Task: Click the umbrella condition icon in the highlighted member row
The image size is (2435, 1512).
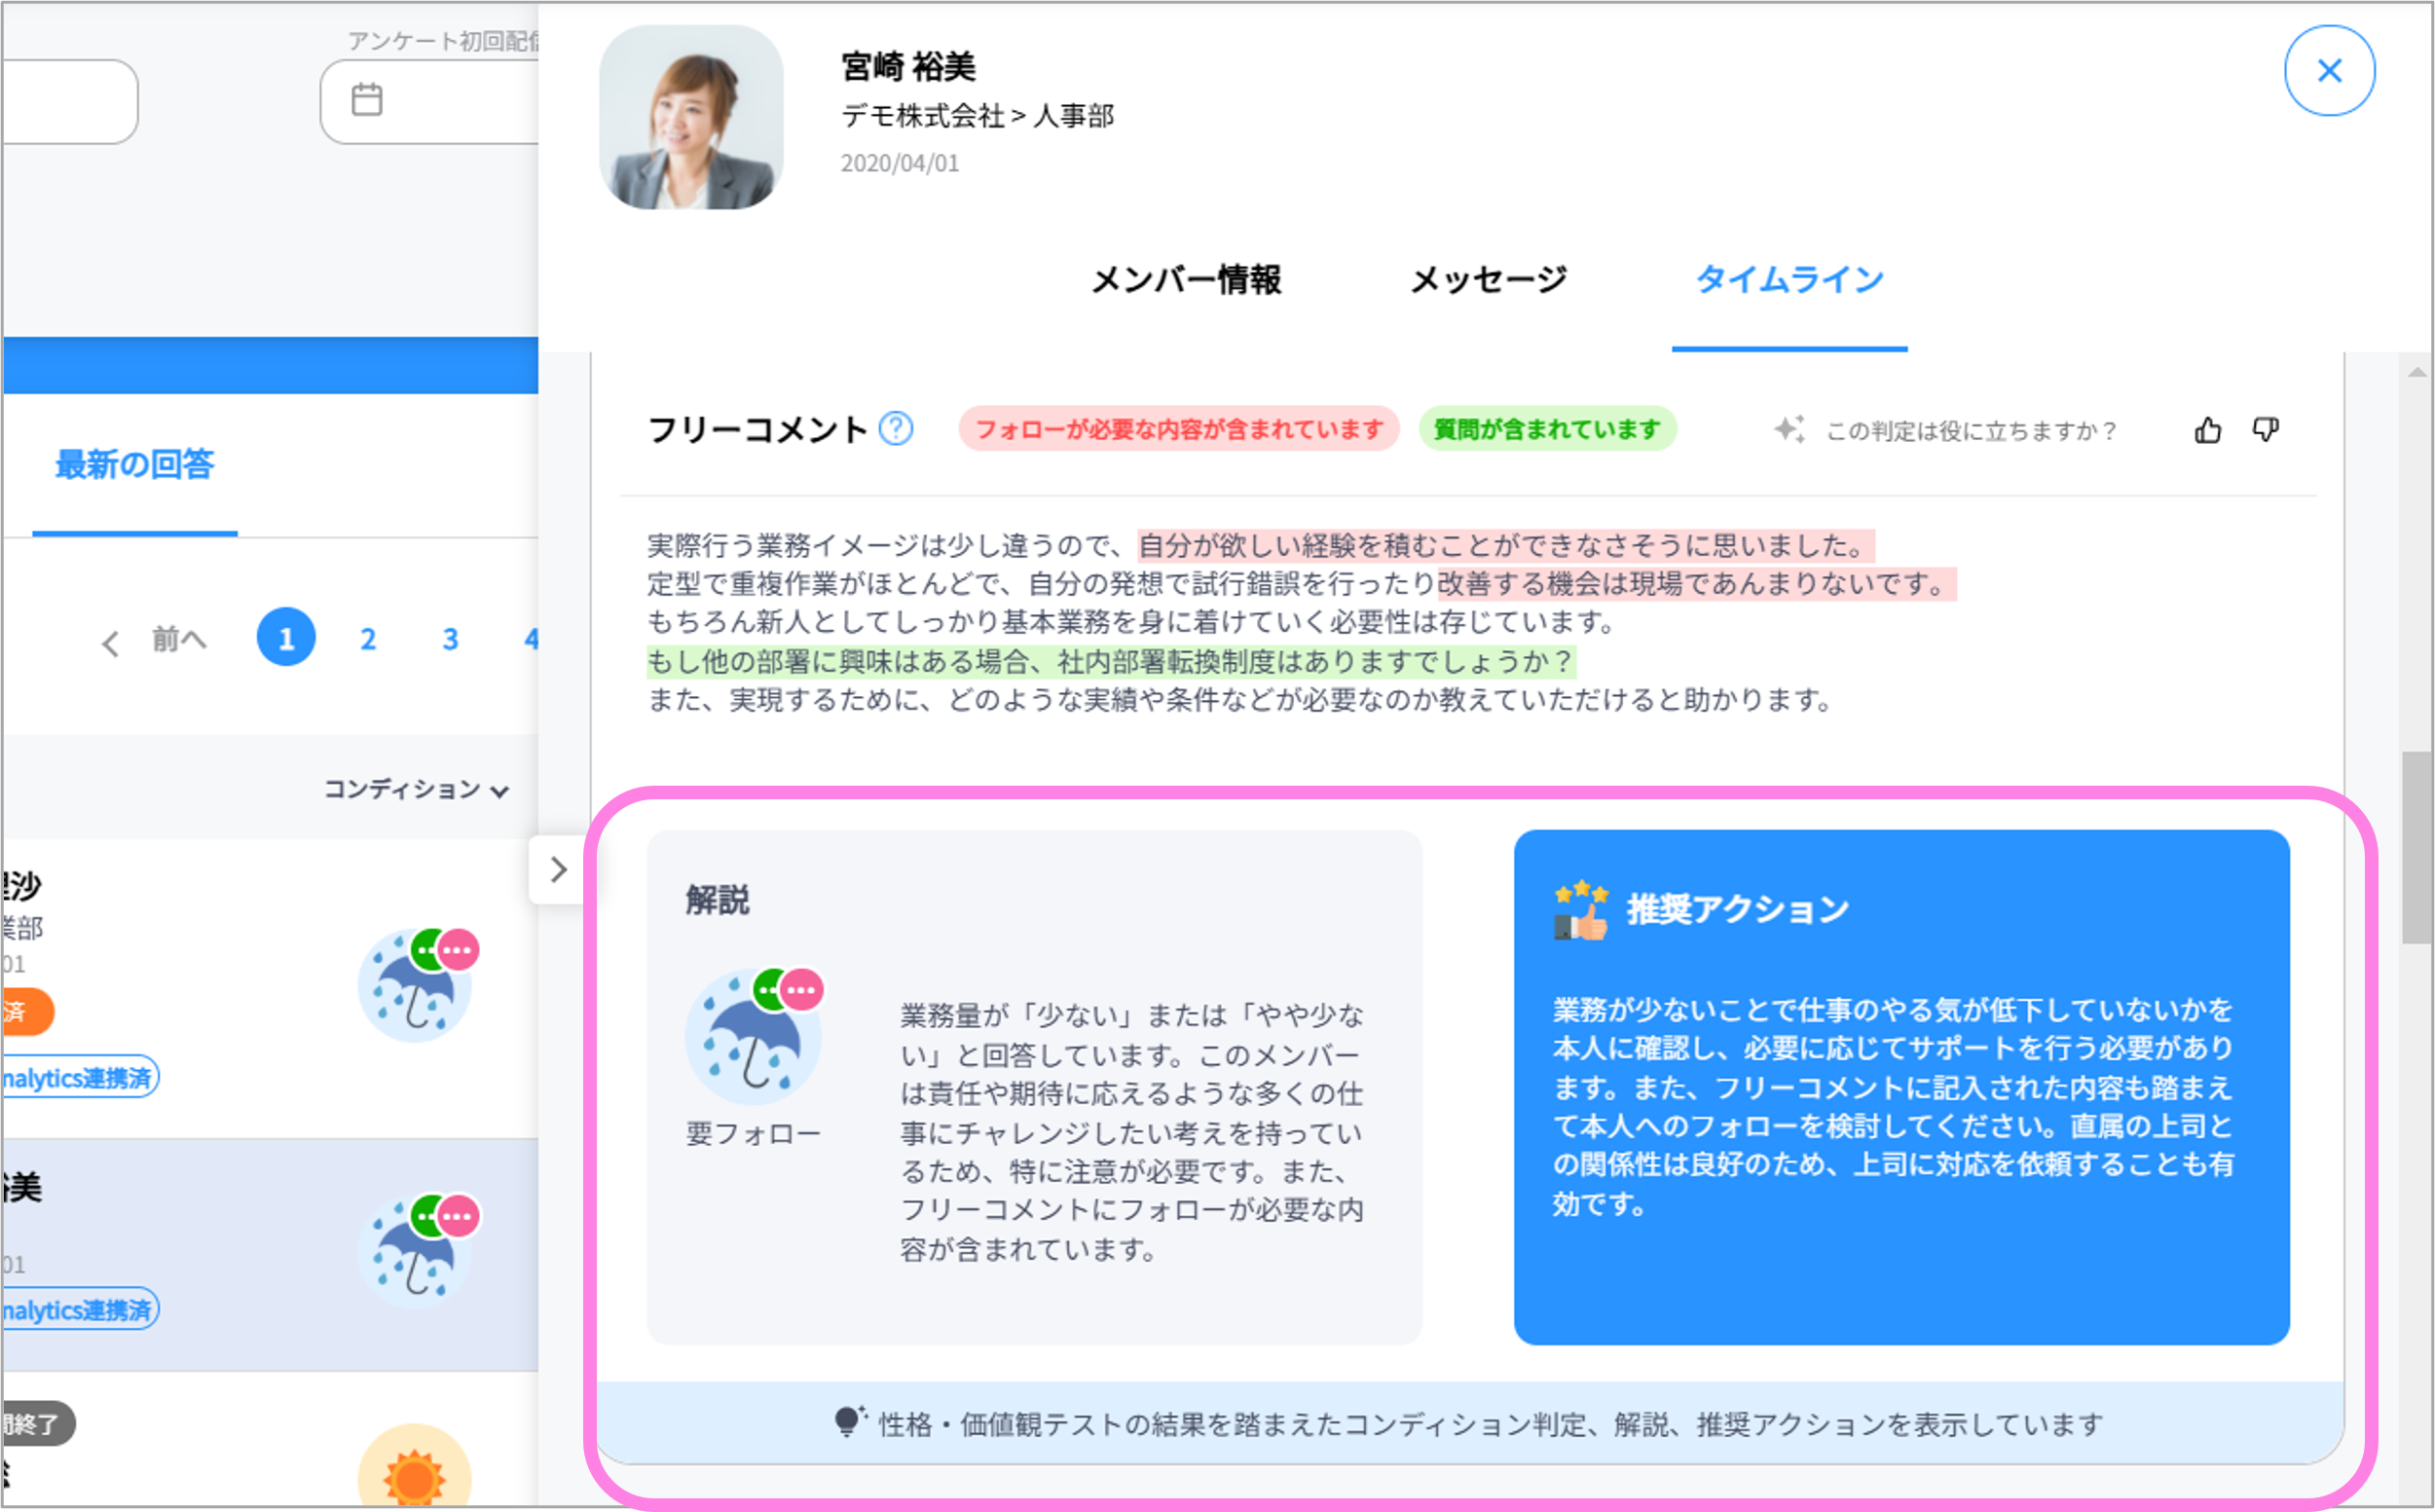Action: 416,1252
